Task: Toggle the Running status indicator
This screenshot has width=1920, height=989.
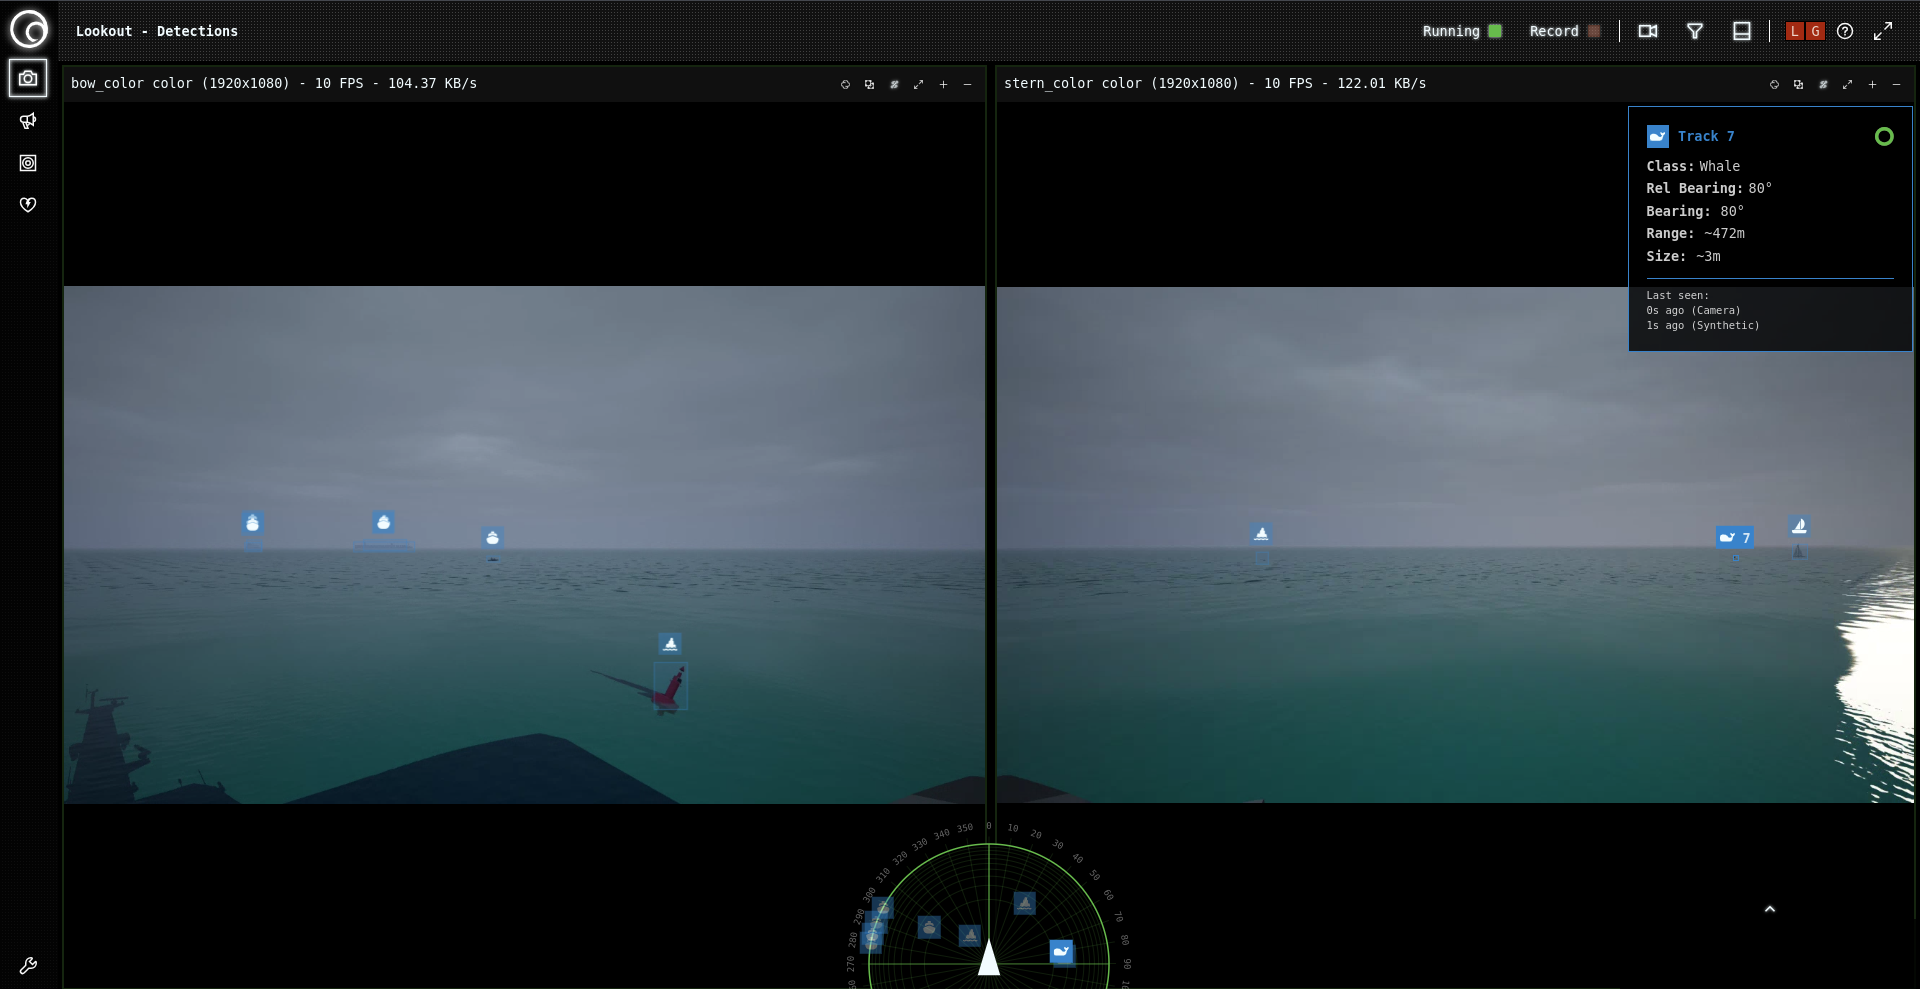Action: point(1495,31)
